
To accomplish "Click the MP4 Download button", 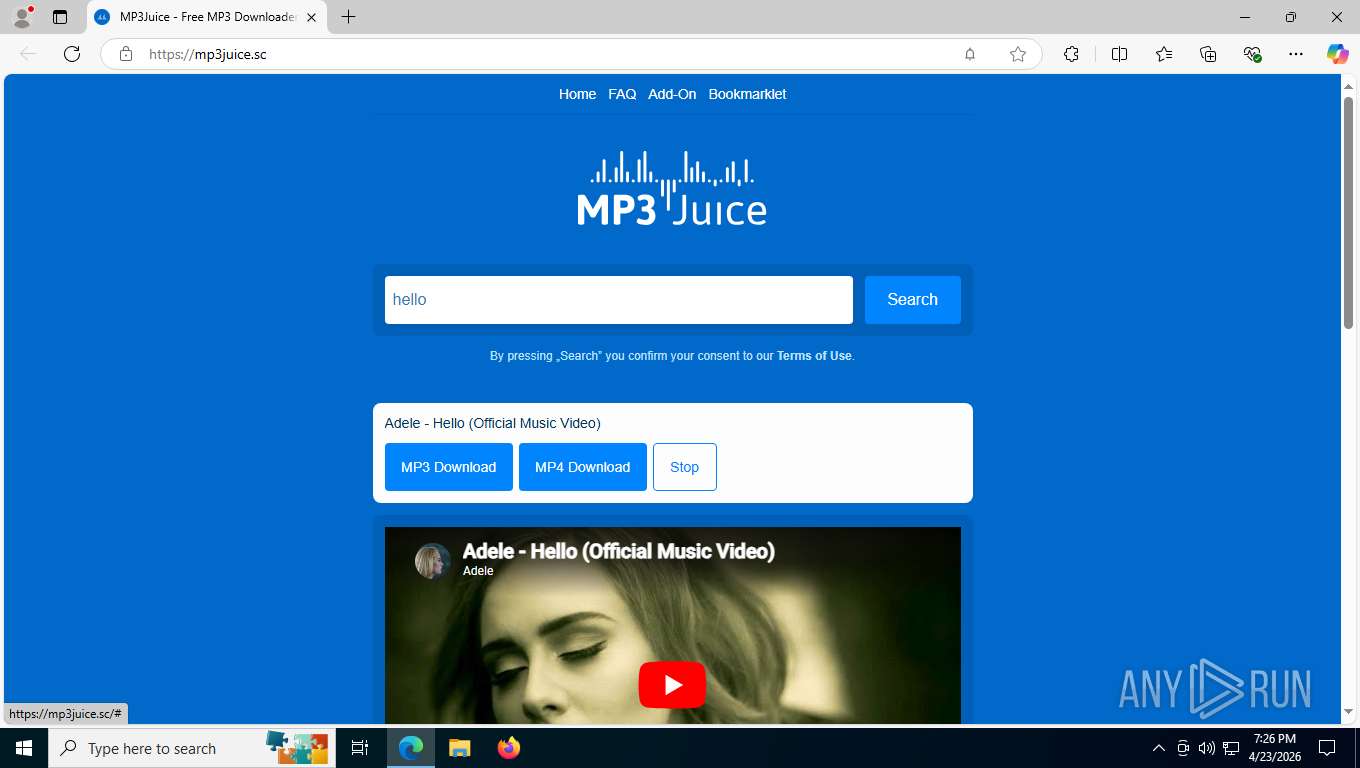I will 583,467.
